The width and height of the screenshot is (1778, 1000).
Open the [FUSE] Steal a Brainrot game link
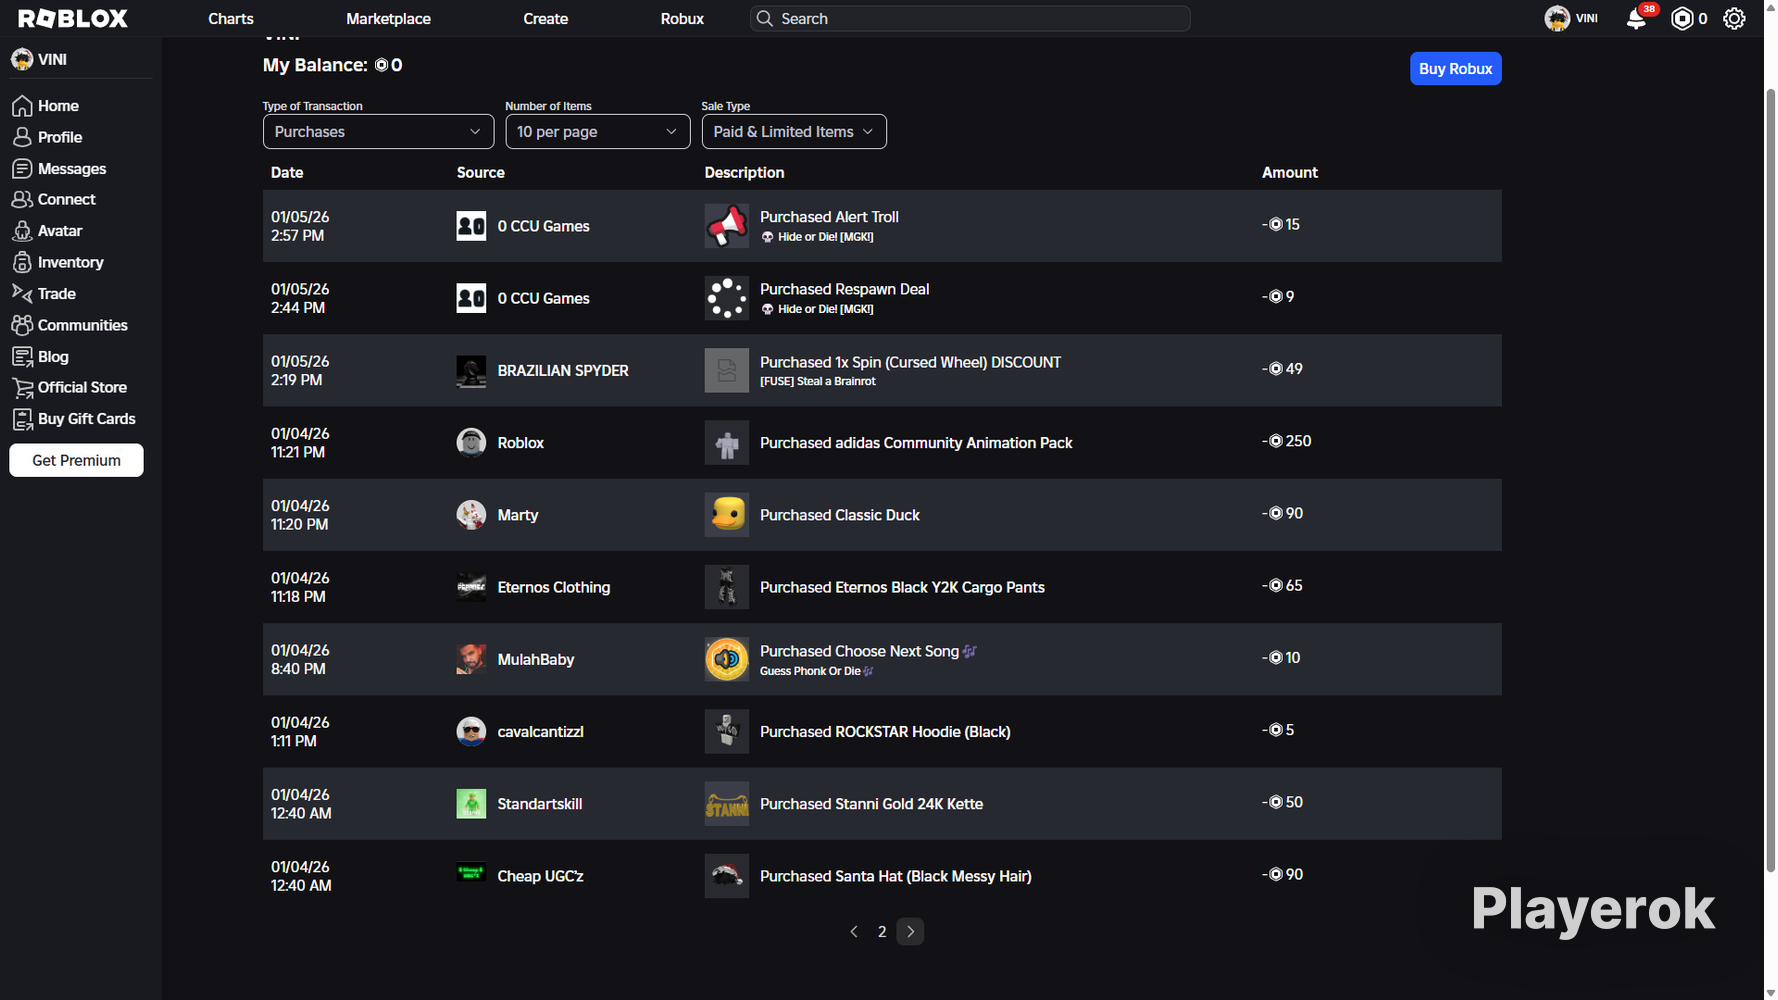coord(818,382)
